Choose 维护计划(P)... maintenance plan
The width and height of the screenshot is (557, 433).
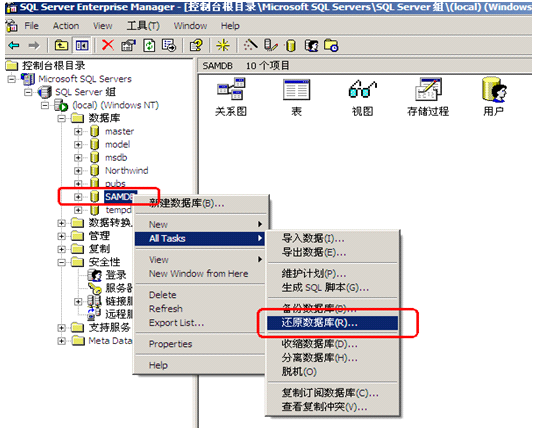point(332,274)
